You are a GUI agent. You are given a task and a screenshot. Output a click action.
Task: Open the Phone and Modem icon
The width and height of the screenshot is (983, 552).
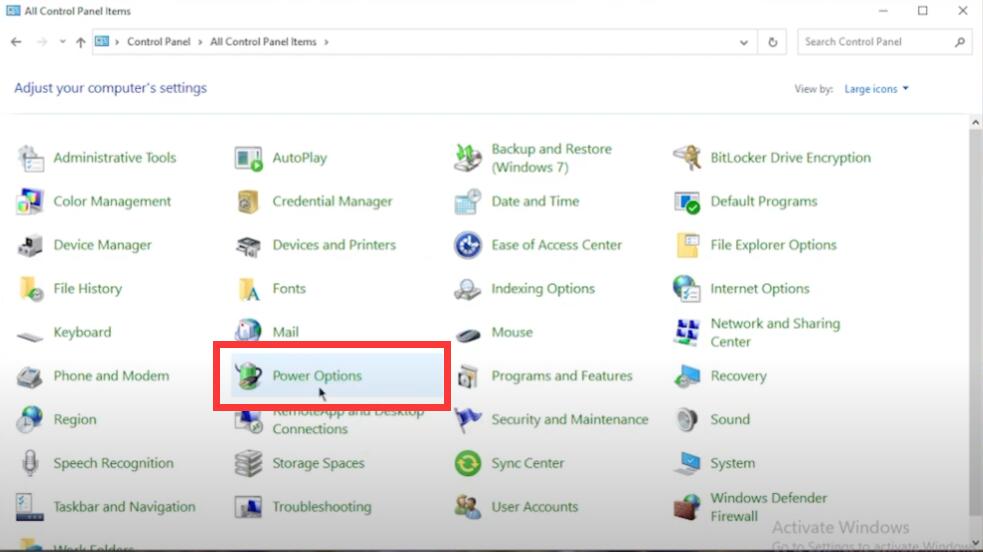(x=29, y=376)
